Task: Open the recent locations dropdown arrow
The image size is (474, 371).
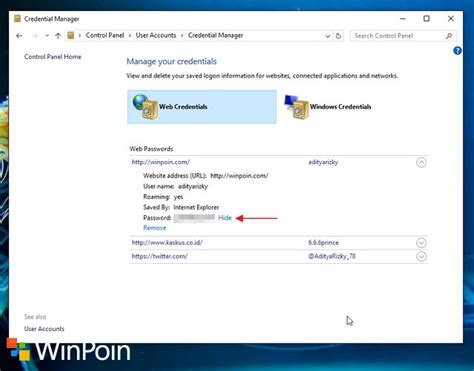Action: click(47, 36)
